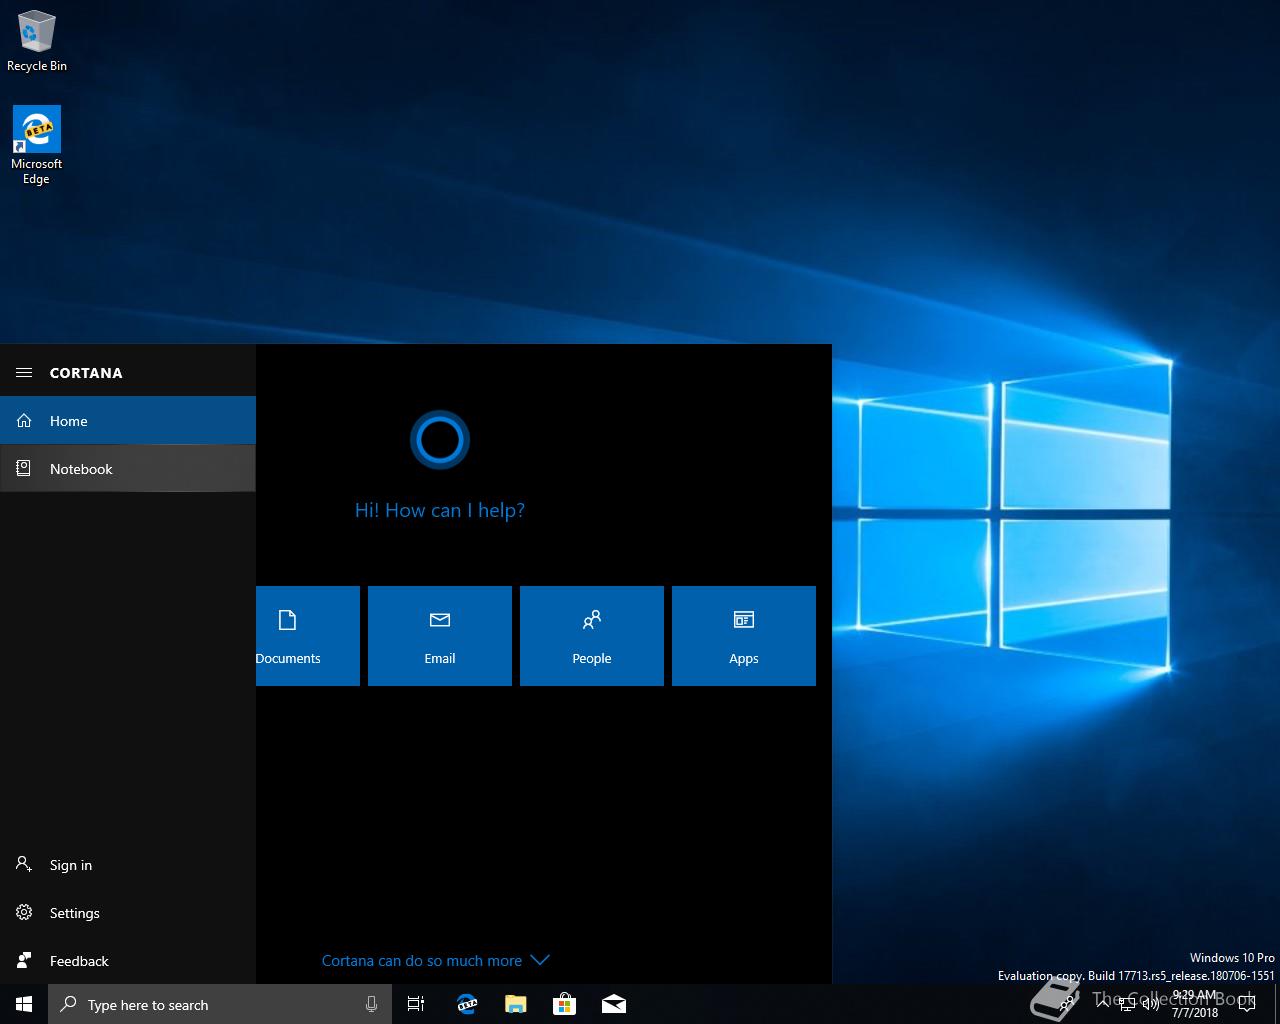Screen dimensions: 1280x1024
Task: Launch Edge Beta from the taskbar
Action: pos(466,1004)
